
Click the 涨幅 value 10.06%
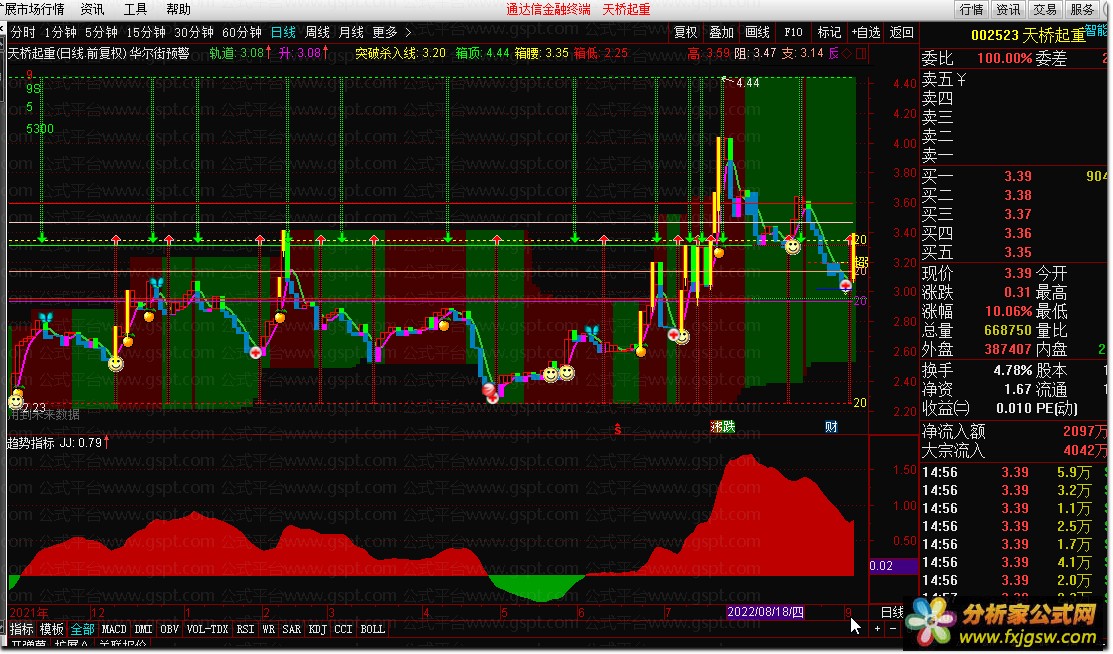1008,311
